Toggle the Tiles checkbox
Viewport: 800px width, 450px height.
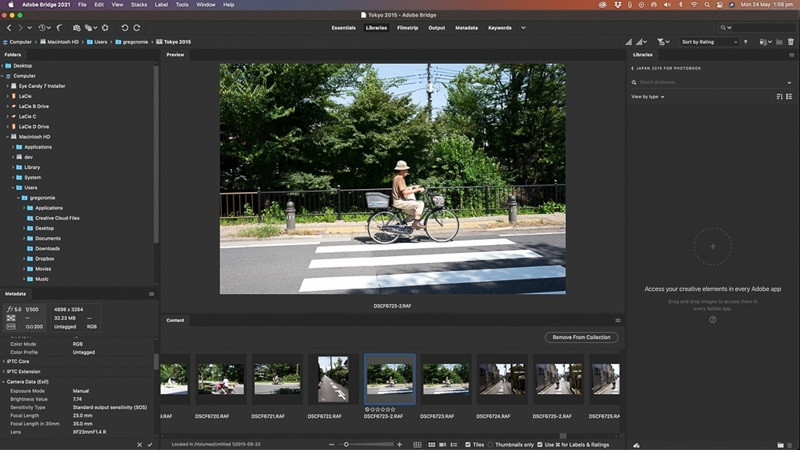468,445
